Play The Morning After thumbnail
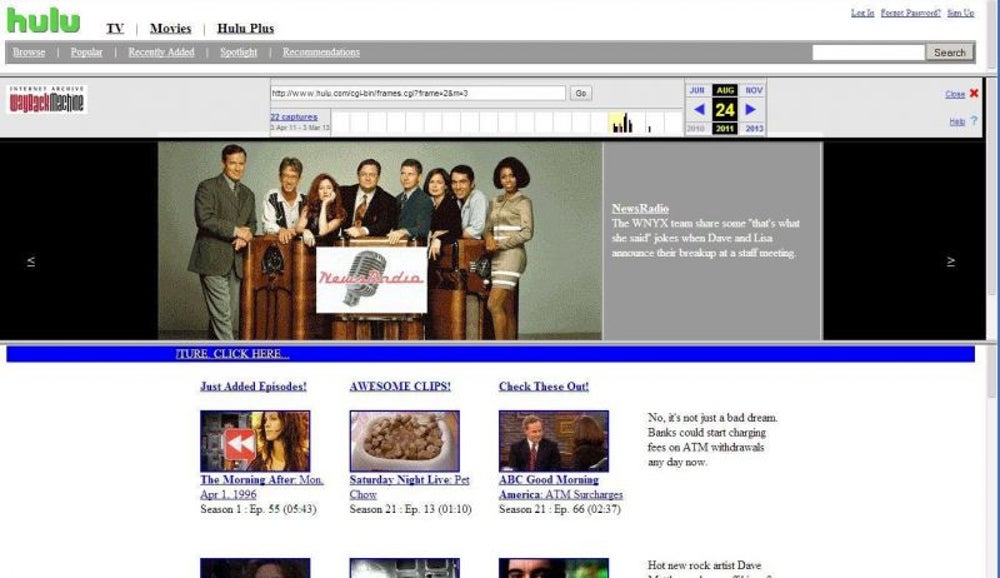 [x=255, y=441]
